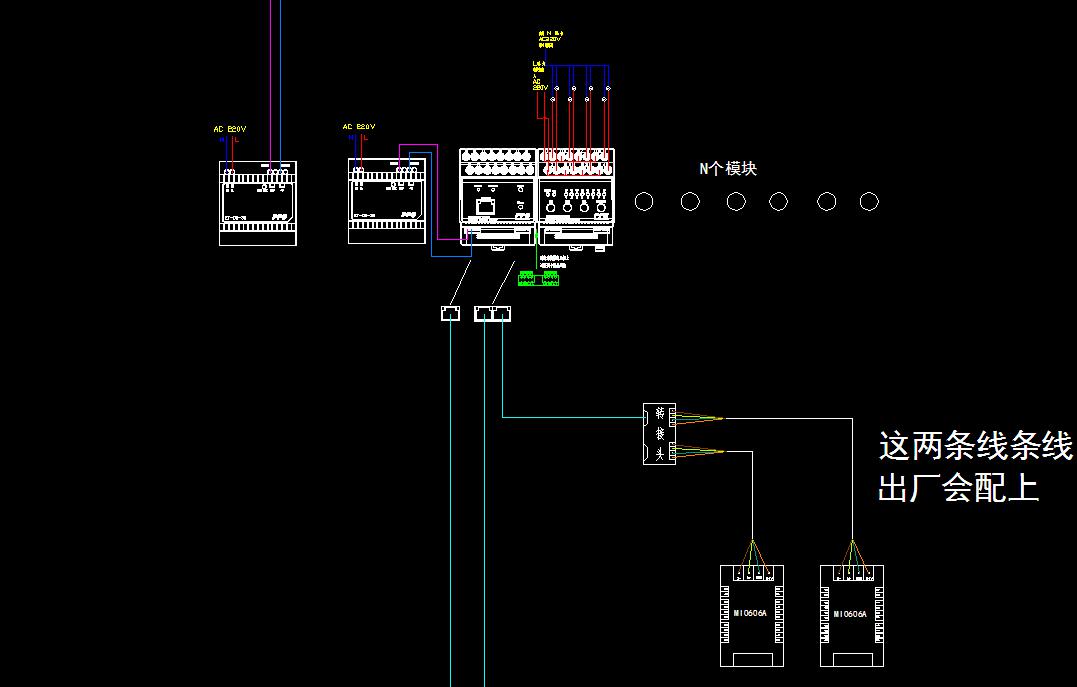Select the 这两条线条线 annotation text
1077x687 pixels.
tap(974, 445)
